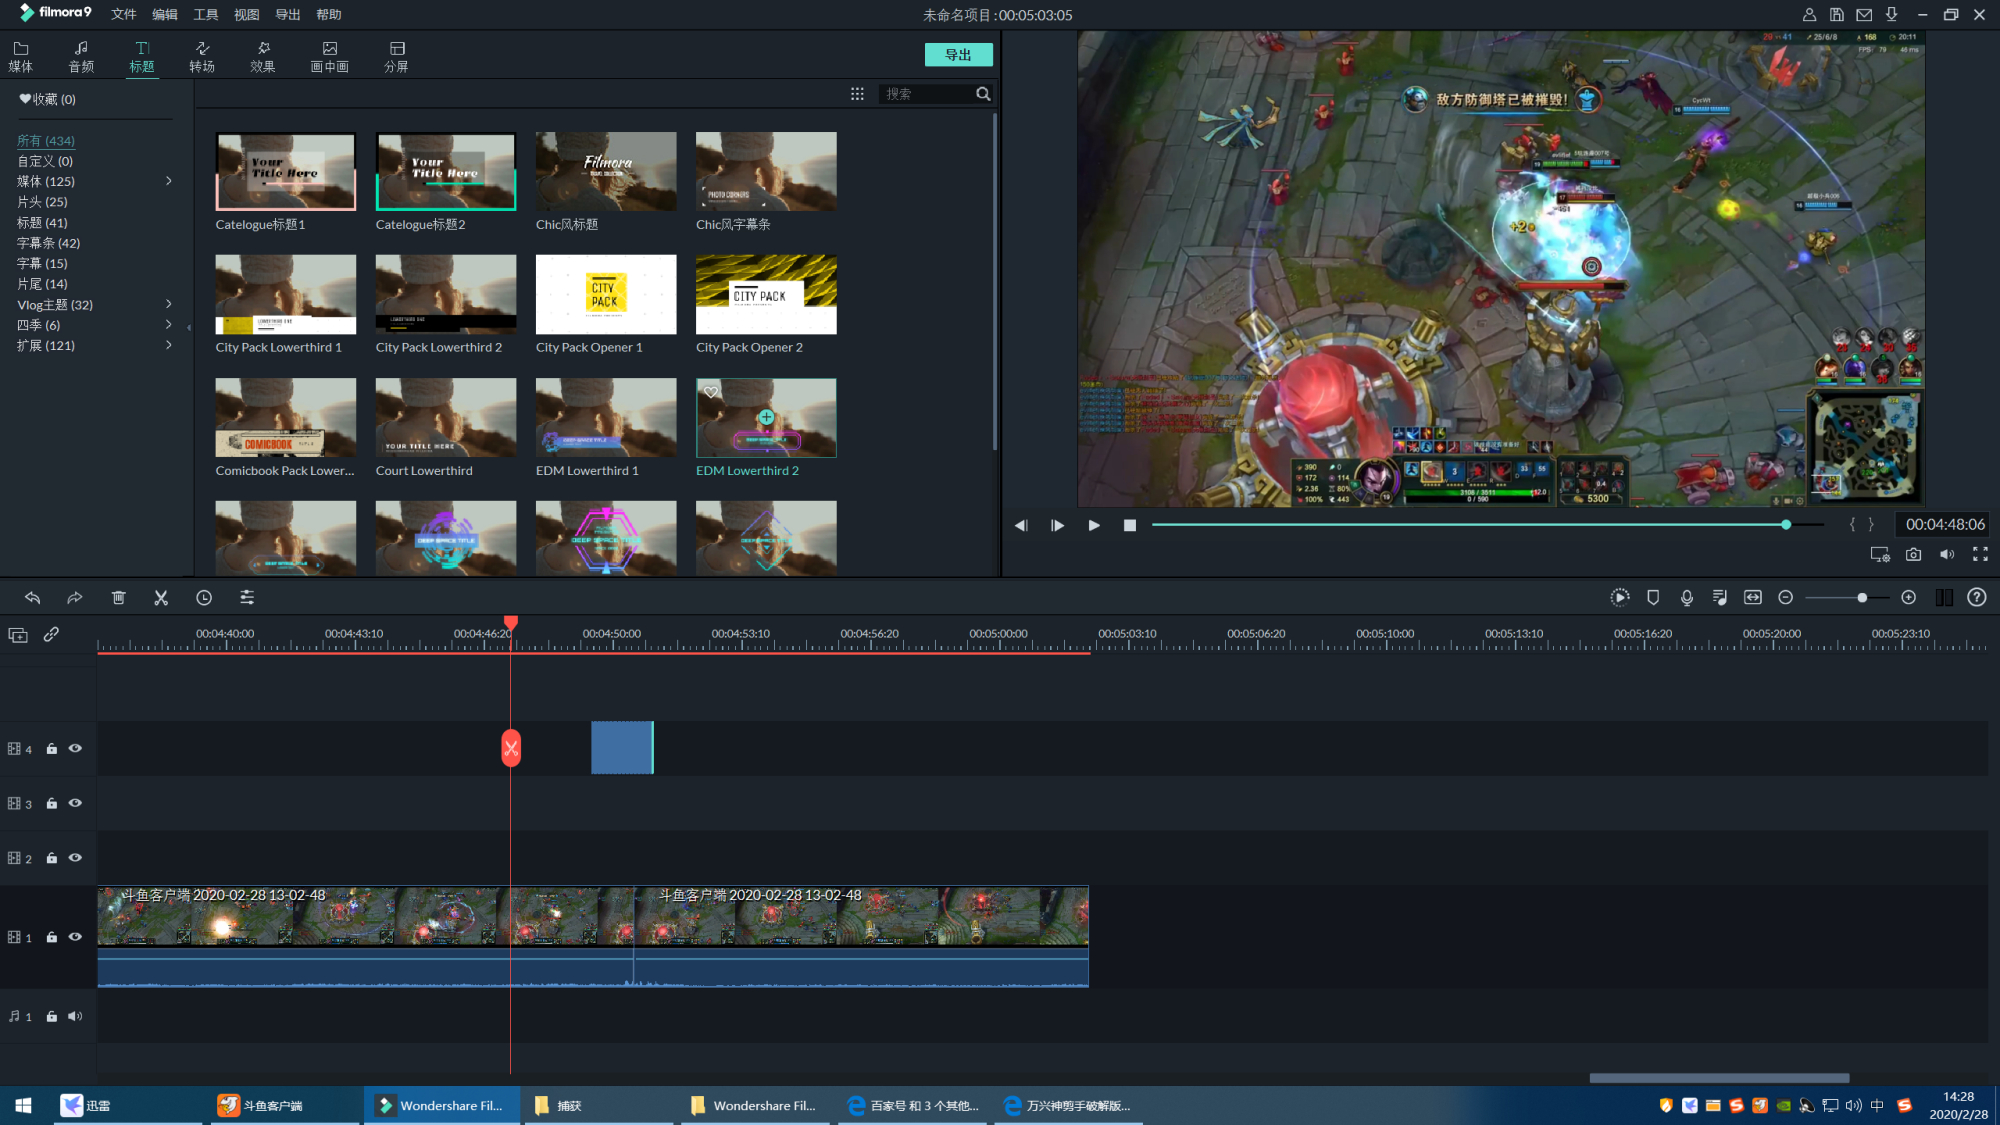
Task: Click the 导出 export button
Action: coord(958,55)
